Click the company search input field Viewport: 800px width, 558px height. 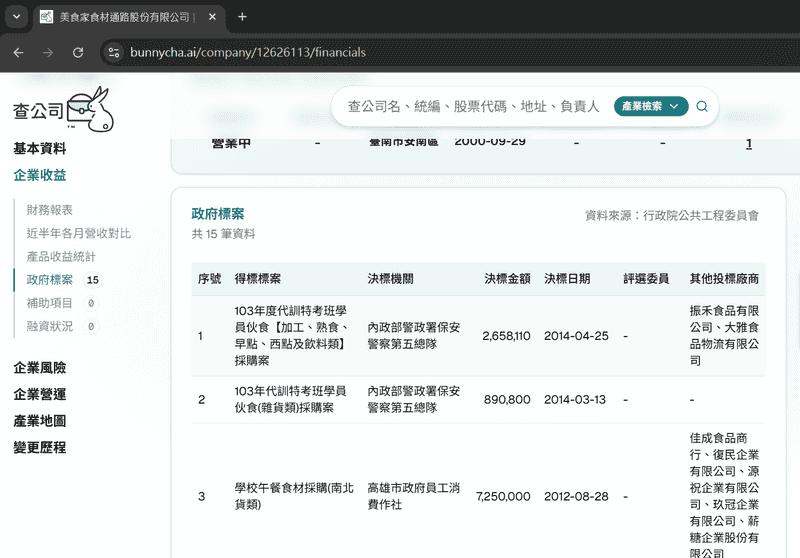tap(470, 106)
